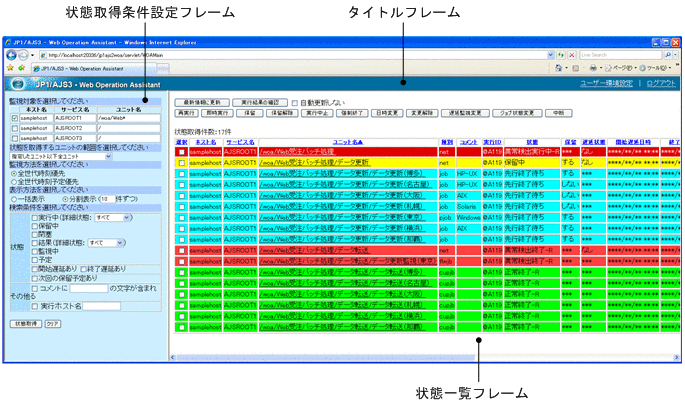Click the JP1/AJS3 globe logo
Screen dimensions: 685x405
pyautogui.click(x=18, y=83)
